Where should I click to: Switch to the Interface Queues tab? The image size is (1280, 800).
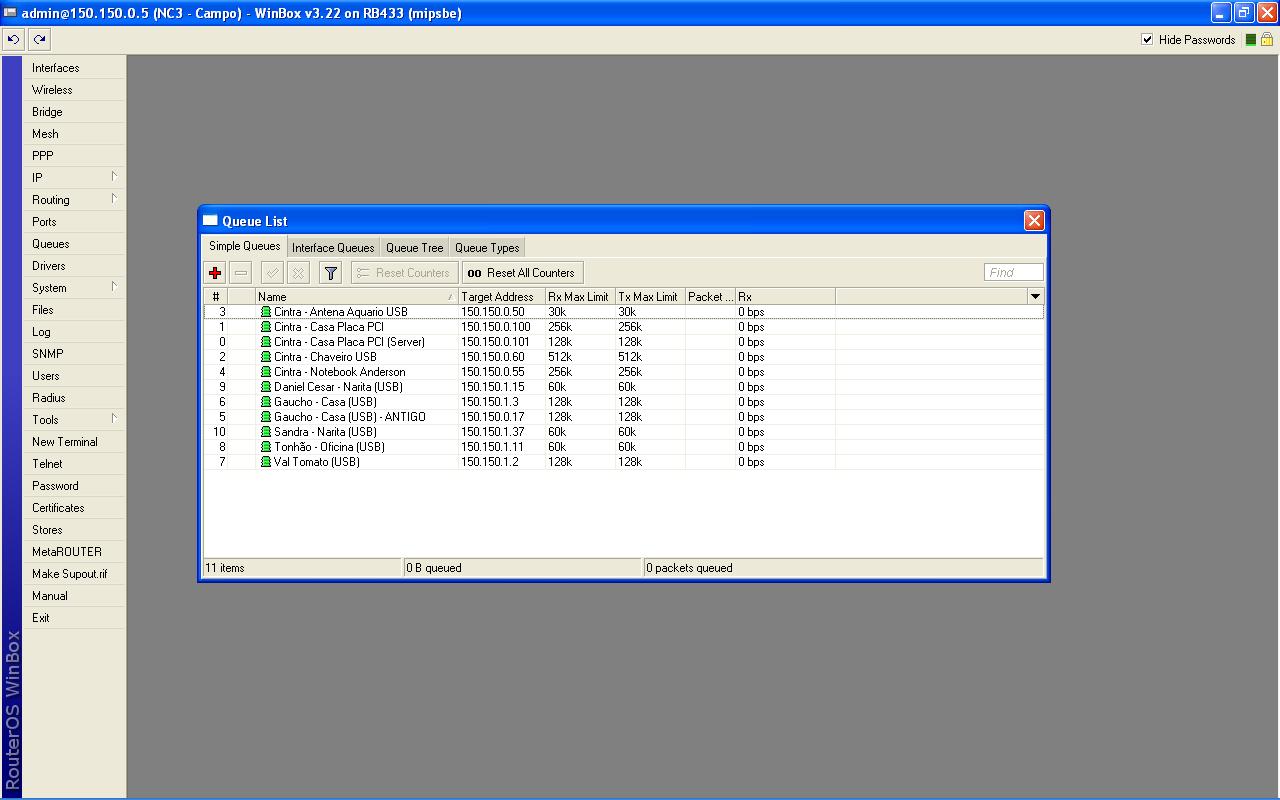333,248
